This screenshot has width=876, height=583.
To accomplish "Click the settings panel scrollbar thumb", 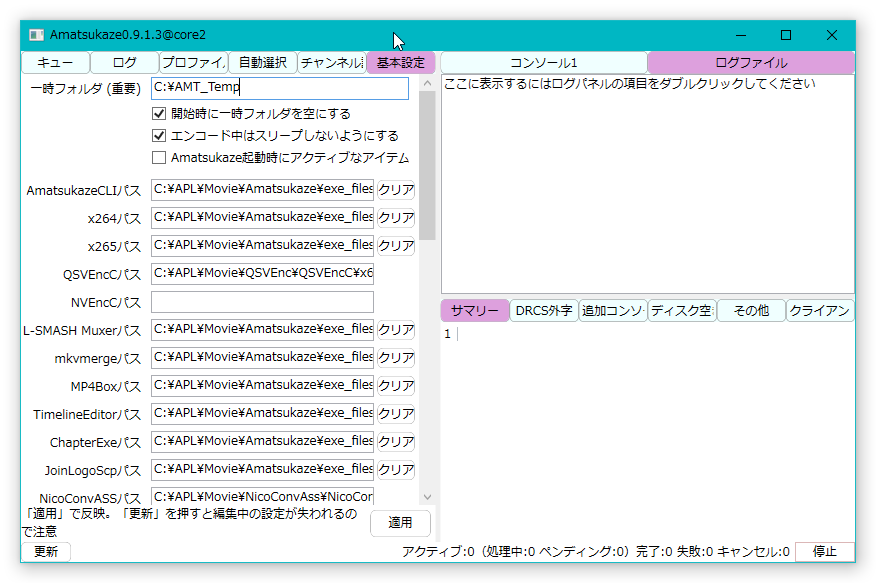I will tap(427, 165).
